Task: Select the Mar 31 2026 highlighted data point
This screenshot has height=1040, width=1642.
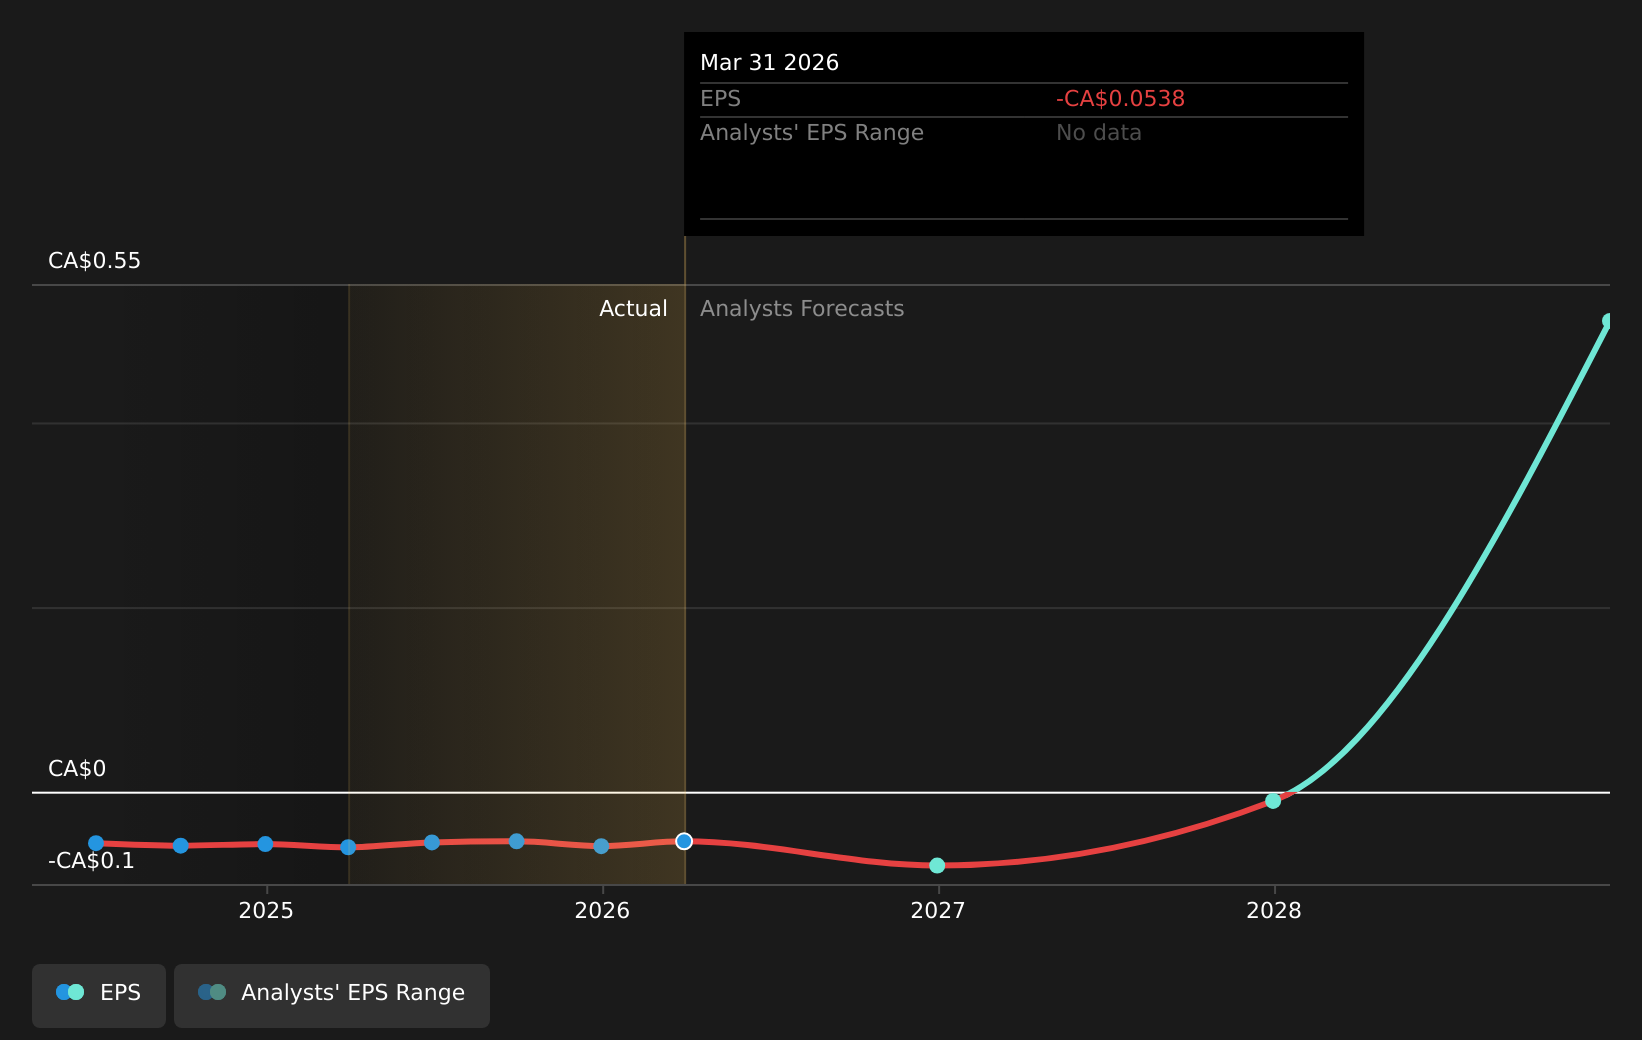Action: pyautogui.click(x=684, y=841)
